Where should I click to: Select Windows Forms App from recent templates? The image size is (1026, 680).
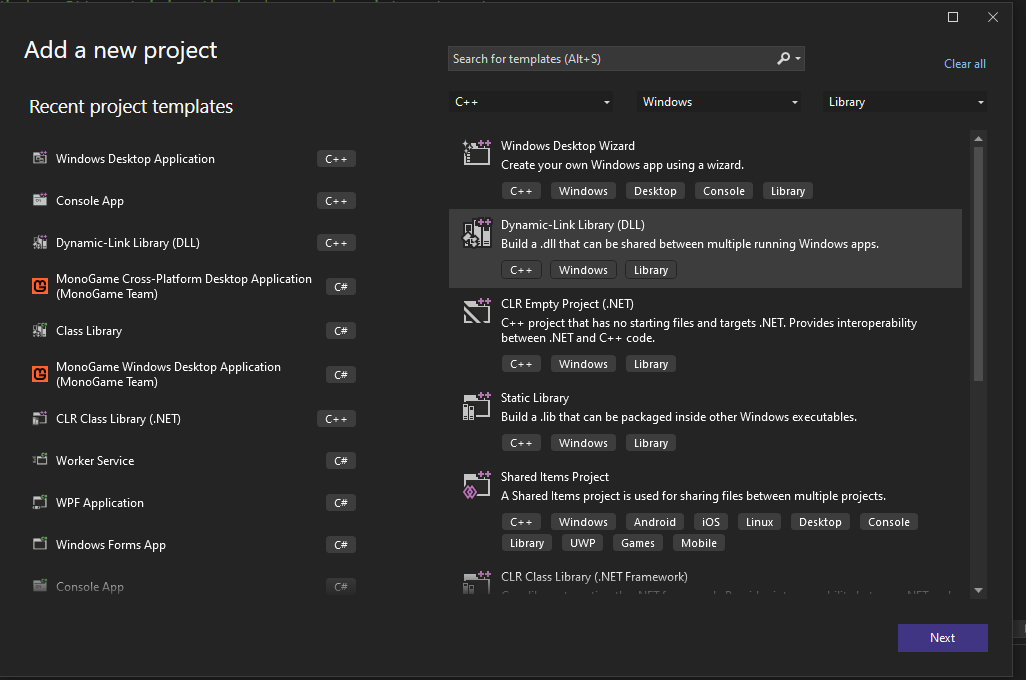(111, 545)
